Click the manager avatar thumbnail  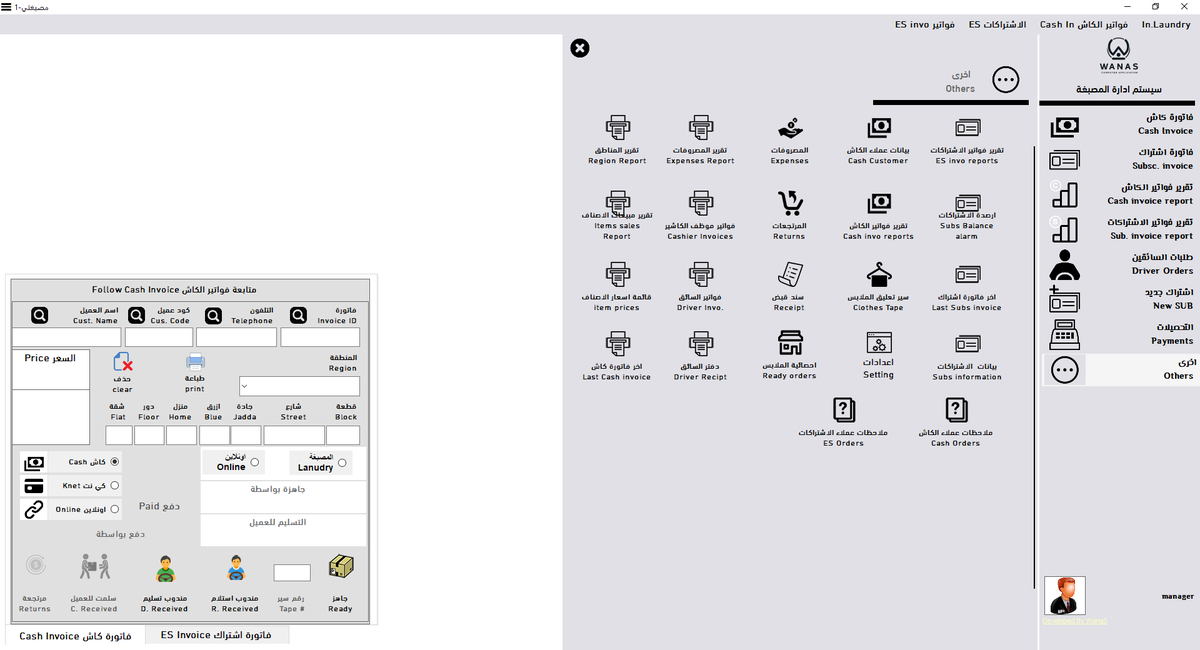[1064, 595]
